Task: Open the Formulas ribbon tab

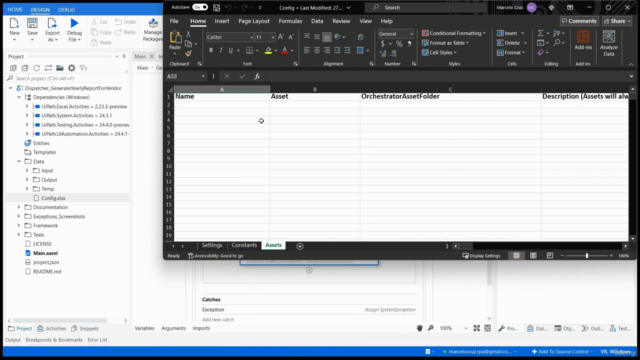Action: click(290, 21)
